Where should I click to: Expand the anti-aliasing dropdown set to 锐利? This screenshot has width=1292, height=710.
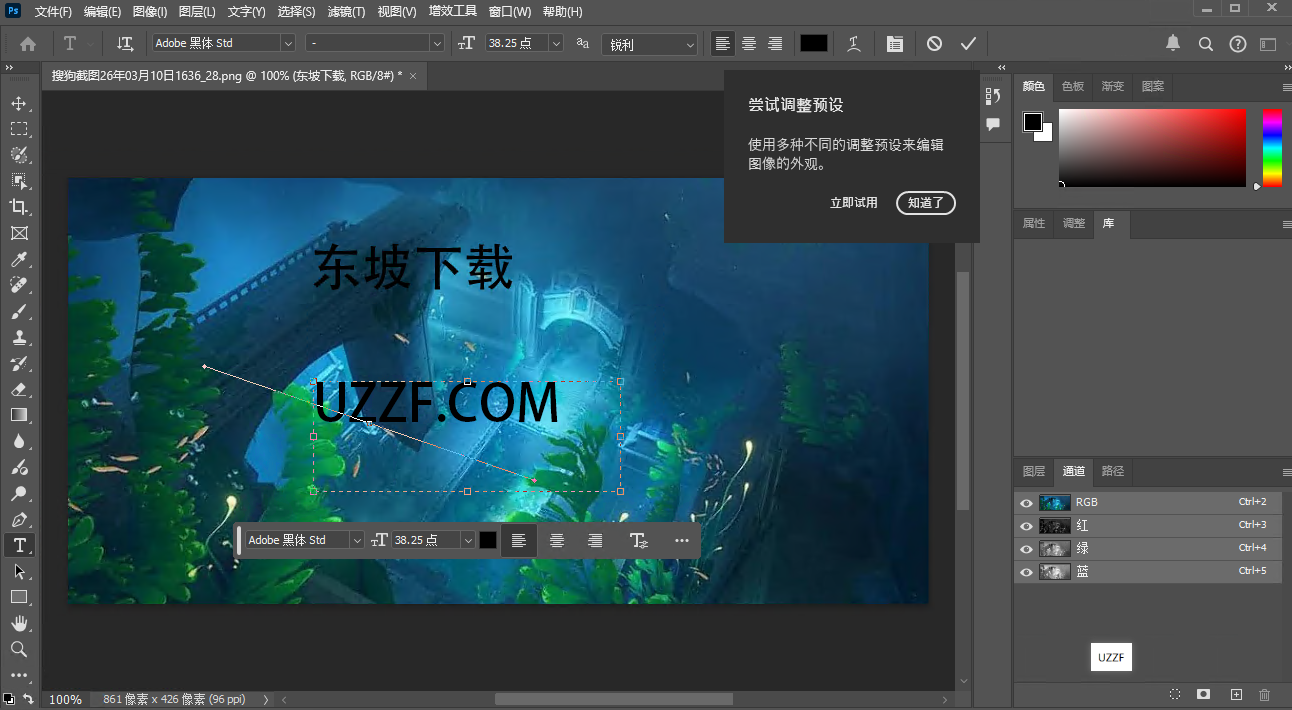(692, 43)
